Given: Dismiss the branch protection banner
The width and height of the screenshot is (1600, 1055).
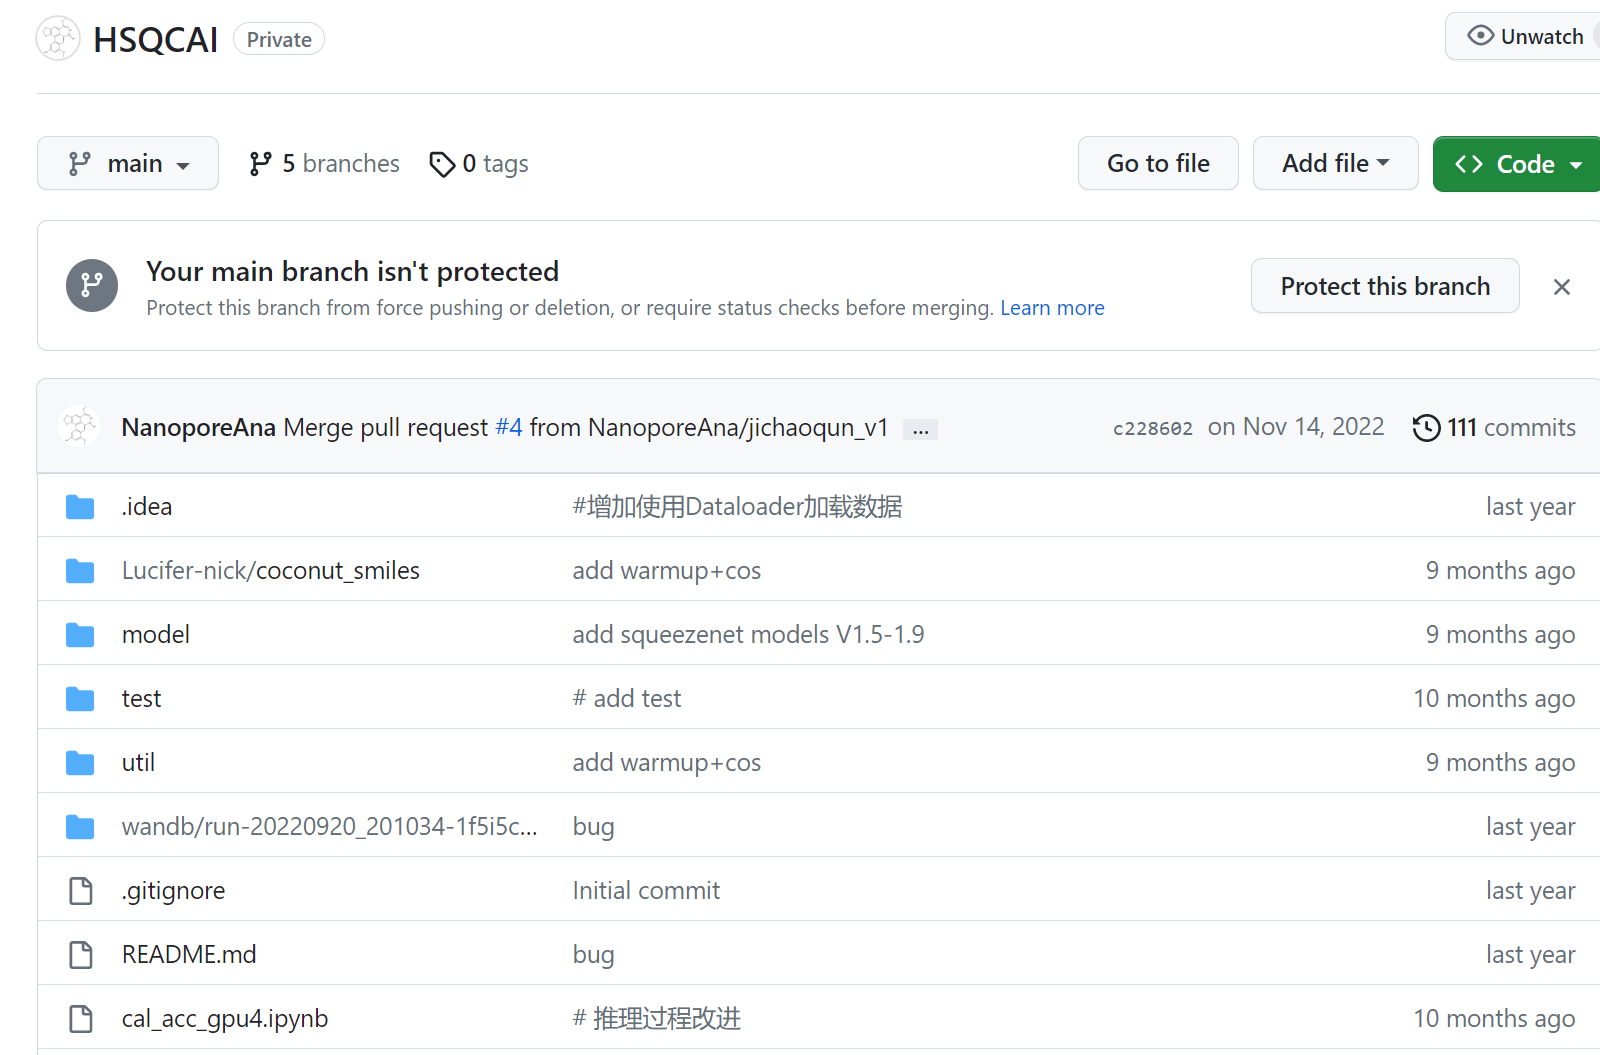Looking at the screenshot, I should click(1562, 287).
